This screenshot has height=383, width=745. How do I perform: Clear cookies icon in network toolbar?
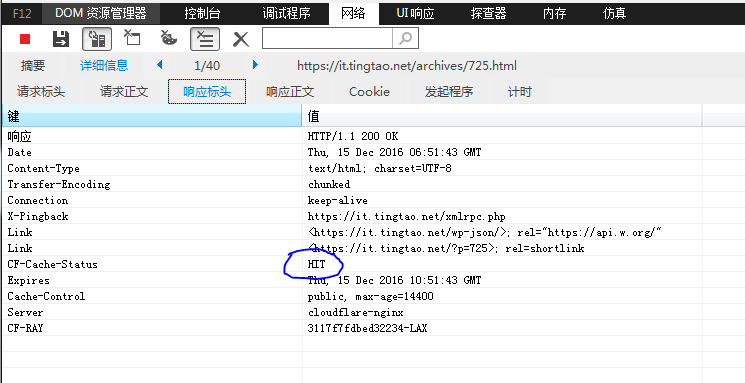(x=168, y=38)
